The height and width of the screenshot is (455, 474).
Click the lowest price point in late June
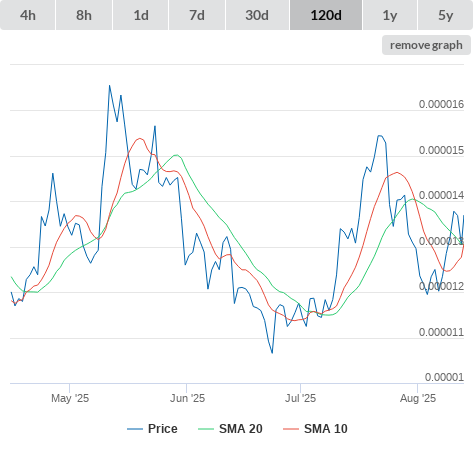272,352
